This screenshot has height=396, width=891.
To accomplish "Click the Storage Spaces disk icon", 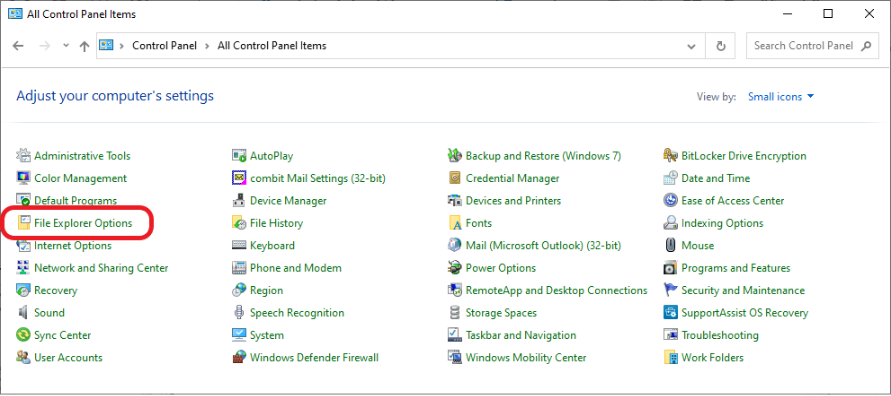I will [454, 312].
